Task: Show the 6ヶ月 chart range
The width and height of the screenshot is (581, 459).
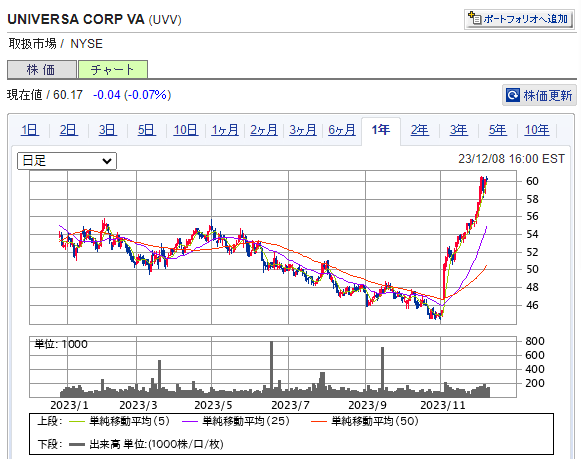Action: (342, 130)
